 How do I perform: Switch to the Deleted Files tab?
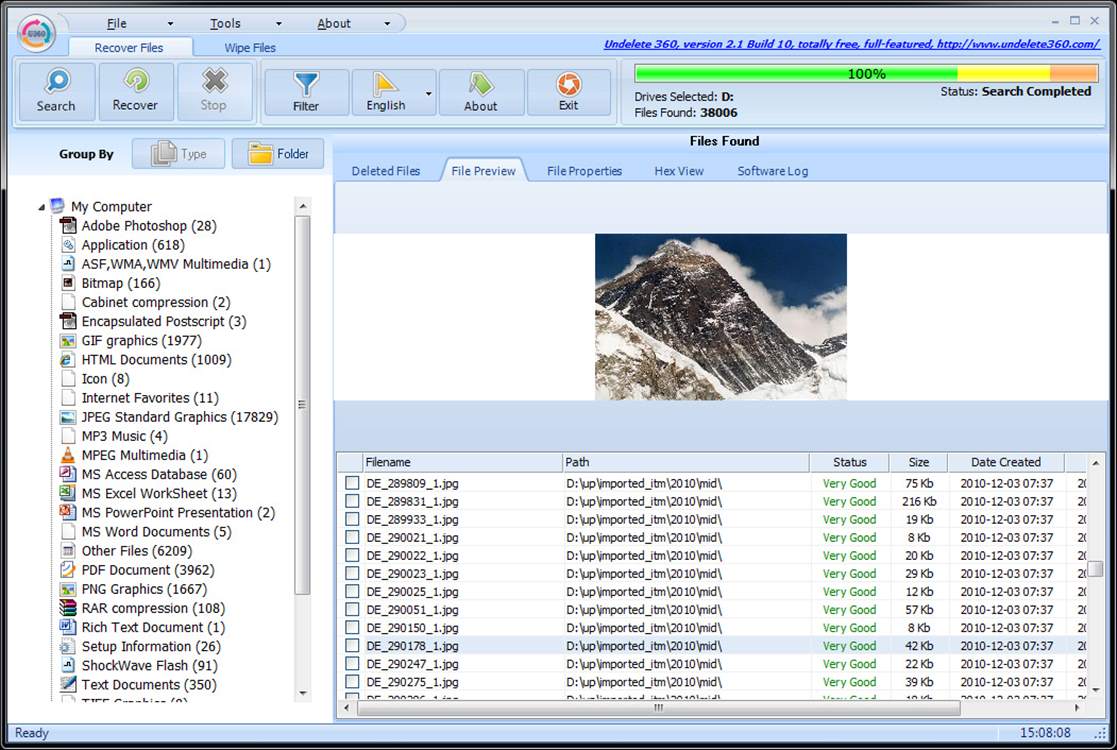[385, 171]
